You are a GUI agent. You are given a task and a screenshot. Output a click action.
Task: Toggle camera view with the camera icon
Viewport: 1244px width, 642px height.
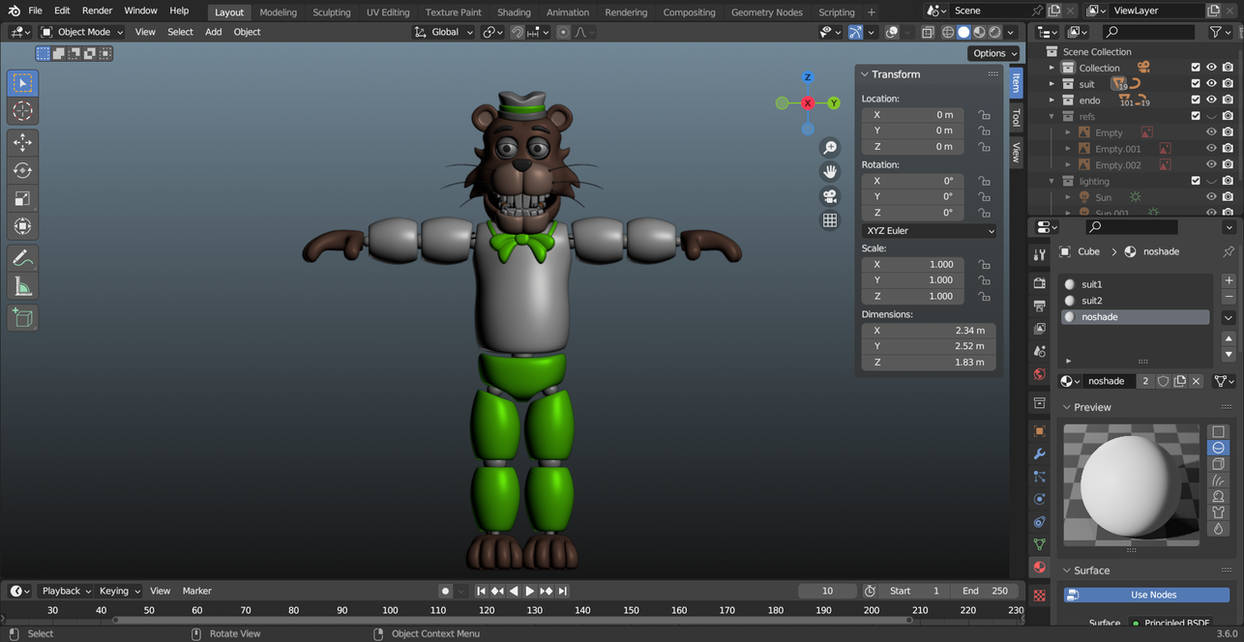(830, 196)
